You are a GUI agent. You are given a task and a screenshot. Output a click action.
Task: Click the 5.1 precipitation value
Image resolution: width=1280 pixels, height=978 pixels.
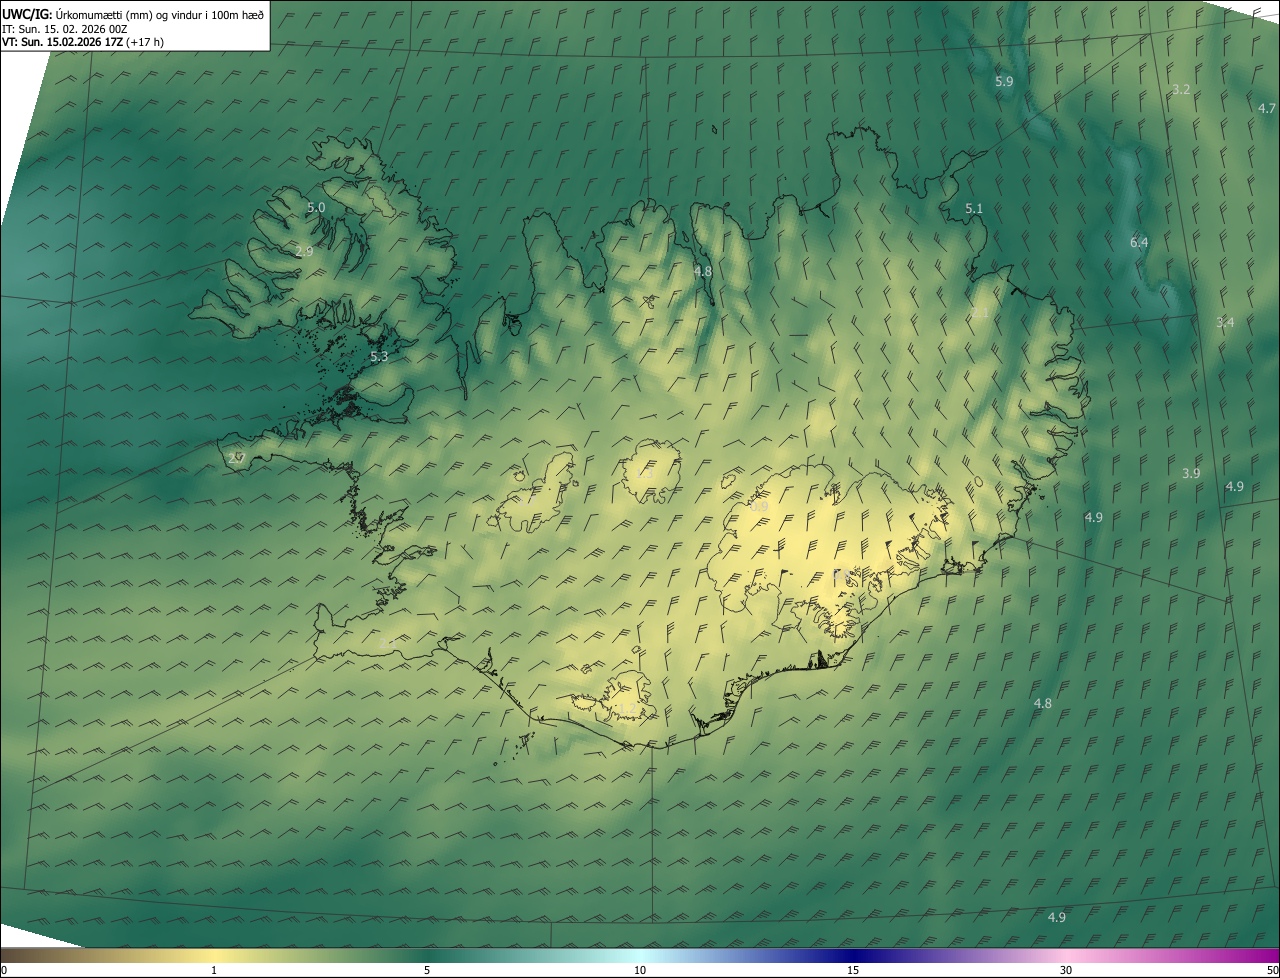974,208
